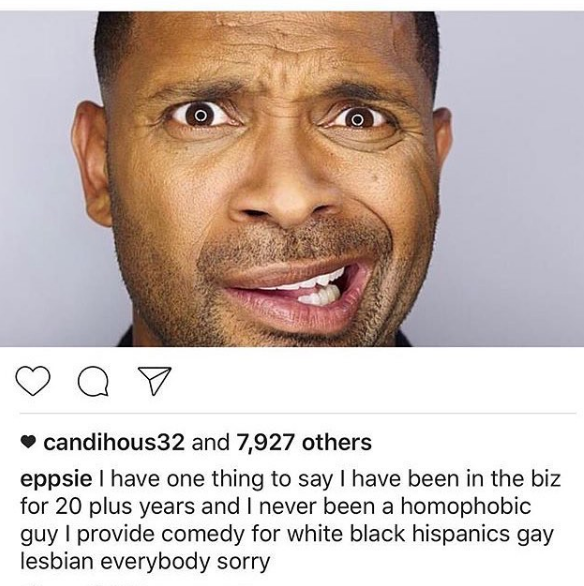Share the post using the paper plane icon

[155, 380]
